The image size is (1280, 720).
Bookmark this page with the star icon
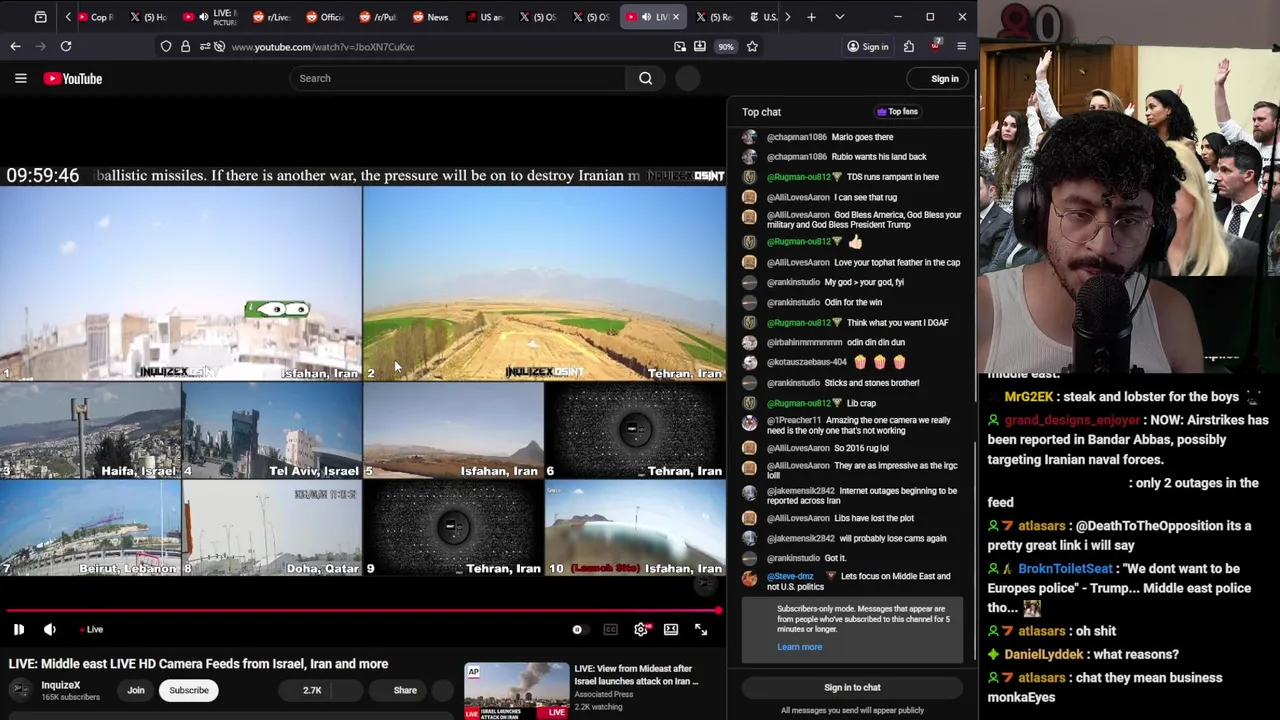pos(752,46)
